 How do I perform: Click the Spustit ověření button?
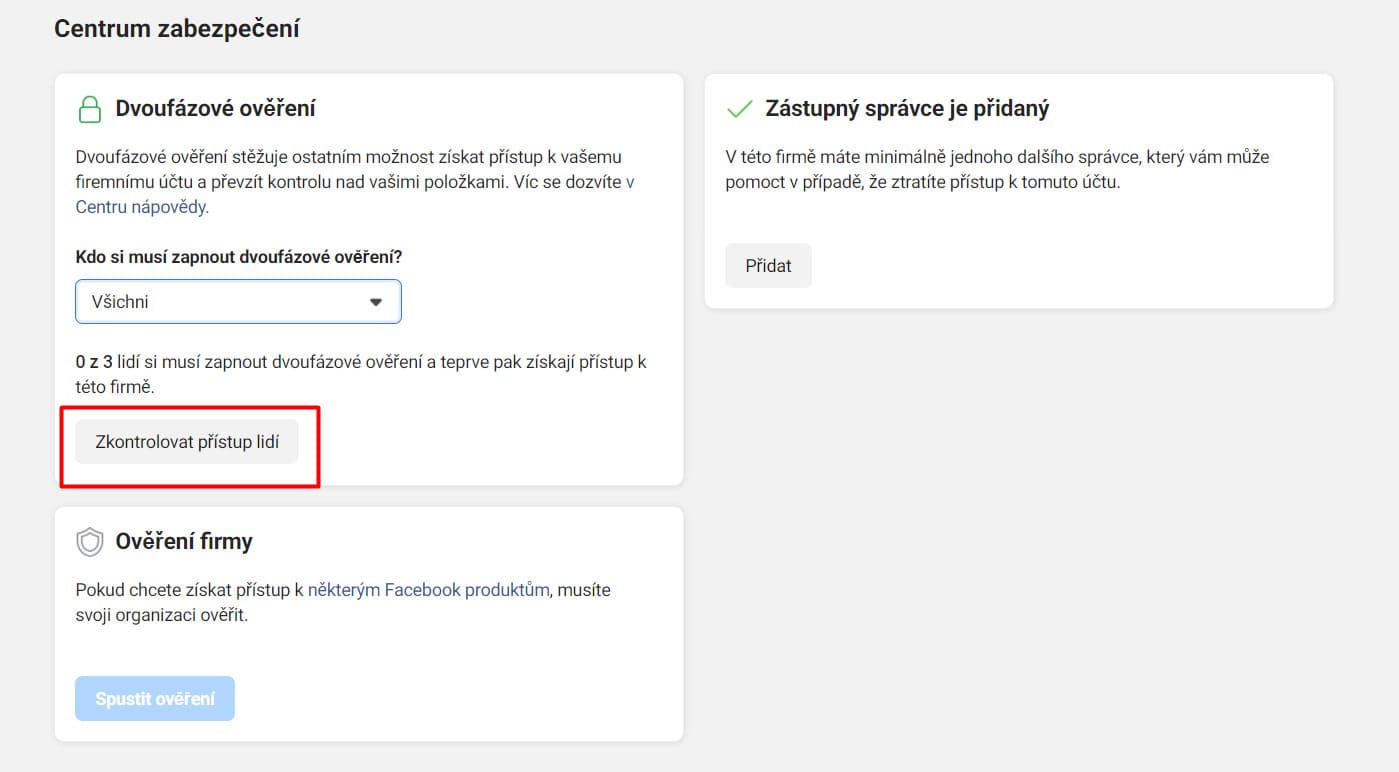(x=155, y=699)
